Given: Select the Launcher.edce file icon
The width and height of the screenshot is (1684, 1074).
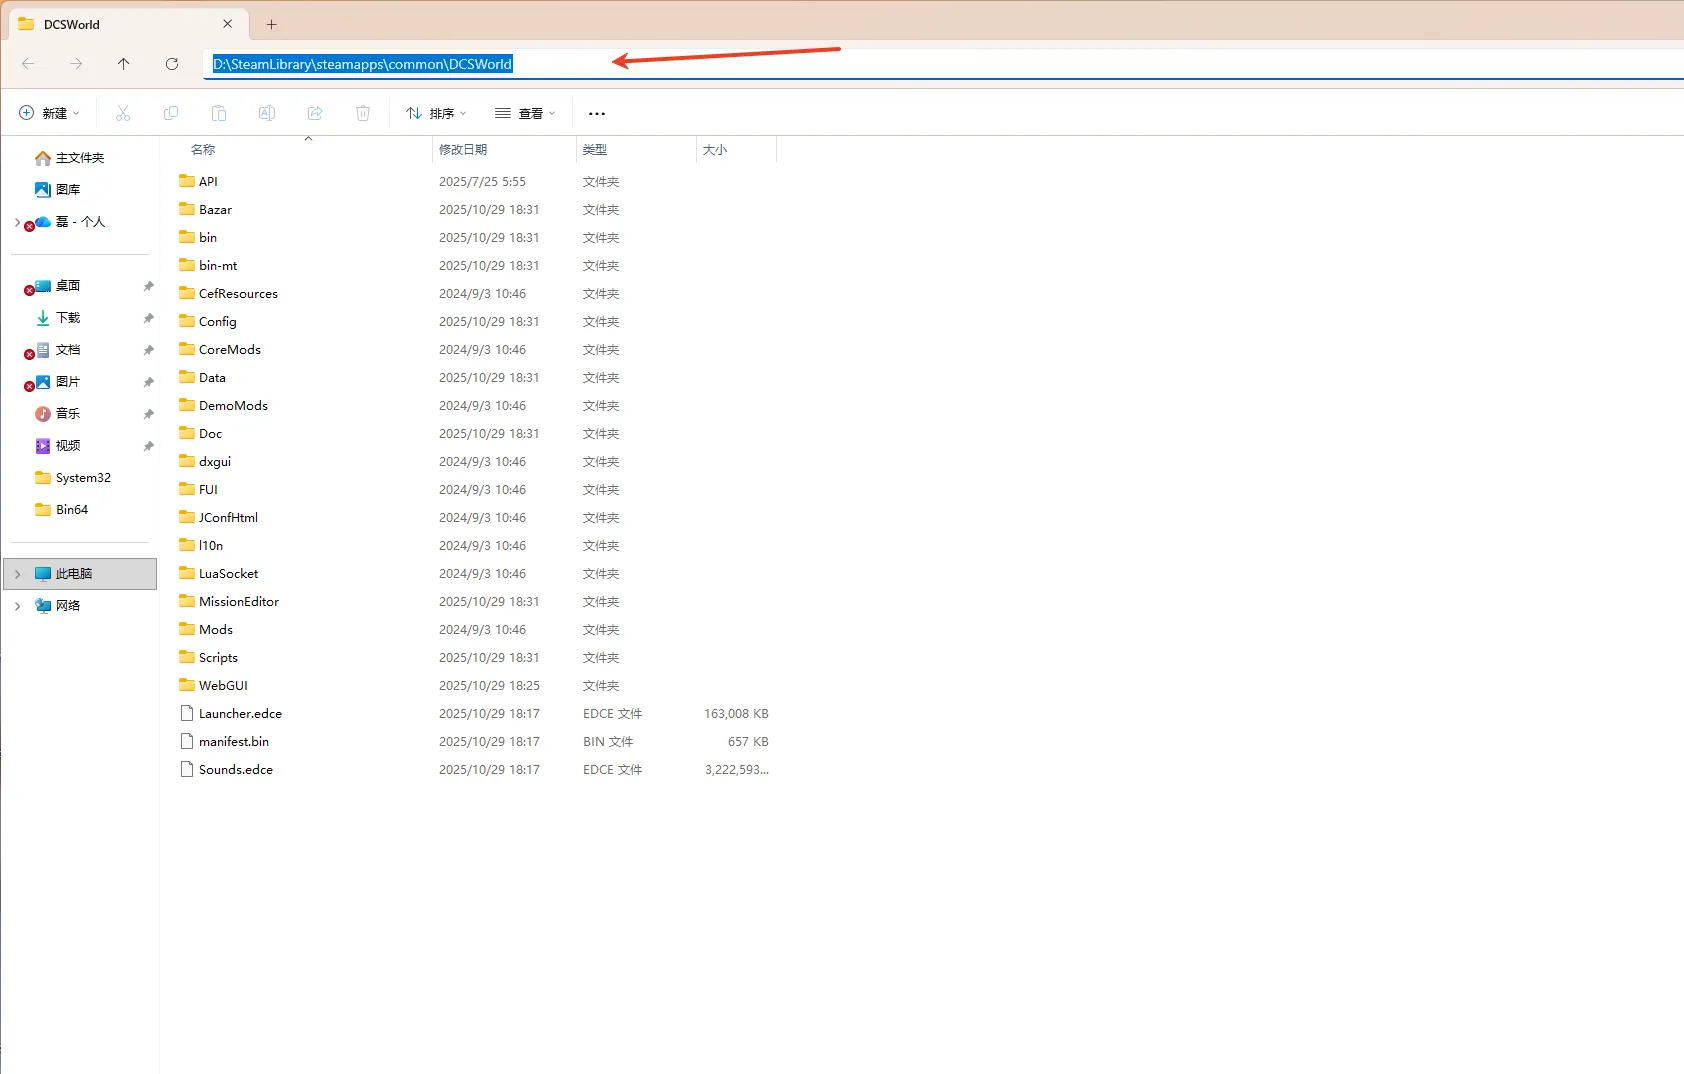Looking at the screenshot, I should pyautogui.click(x=187, y=713).
